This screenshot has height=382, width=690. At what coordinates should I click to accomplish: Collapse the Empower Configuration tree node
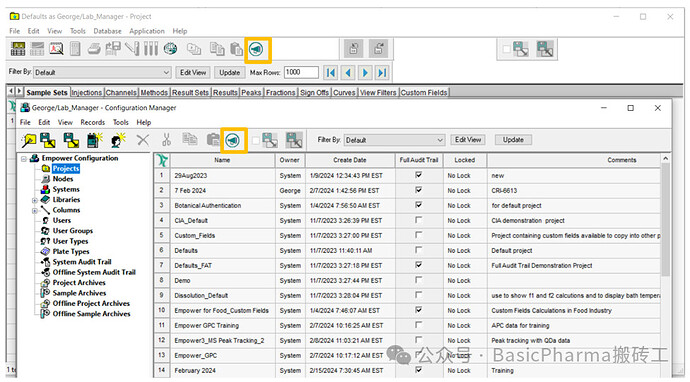(x=24, y=158)
